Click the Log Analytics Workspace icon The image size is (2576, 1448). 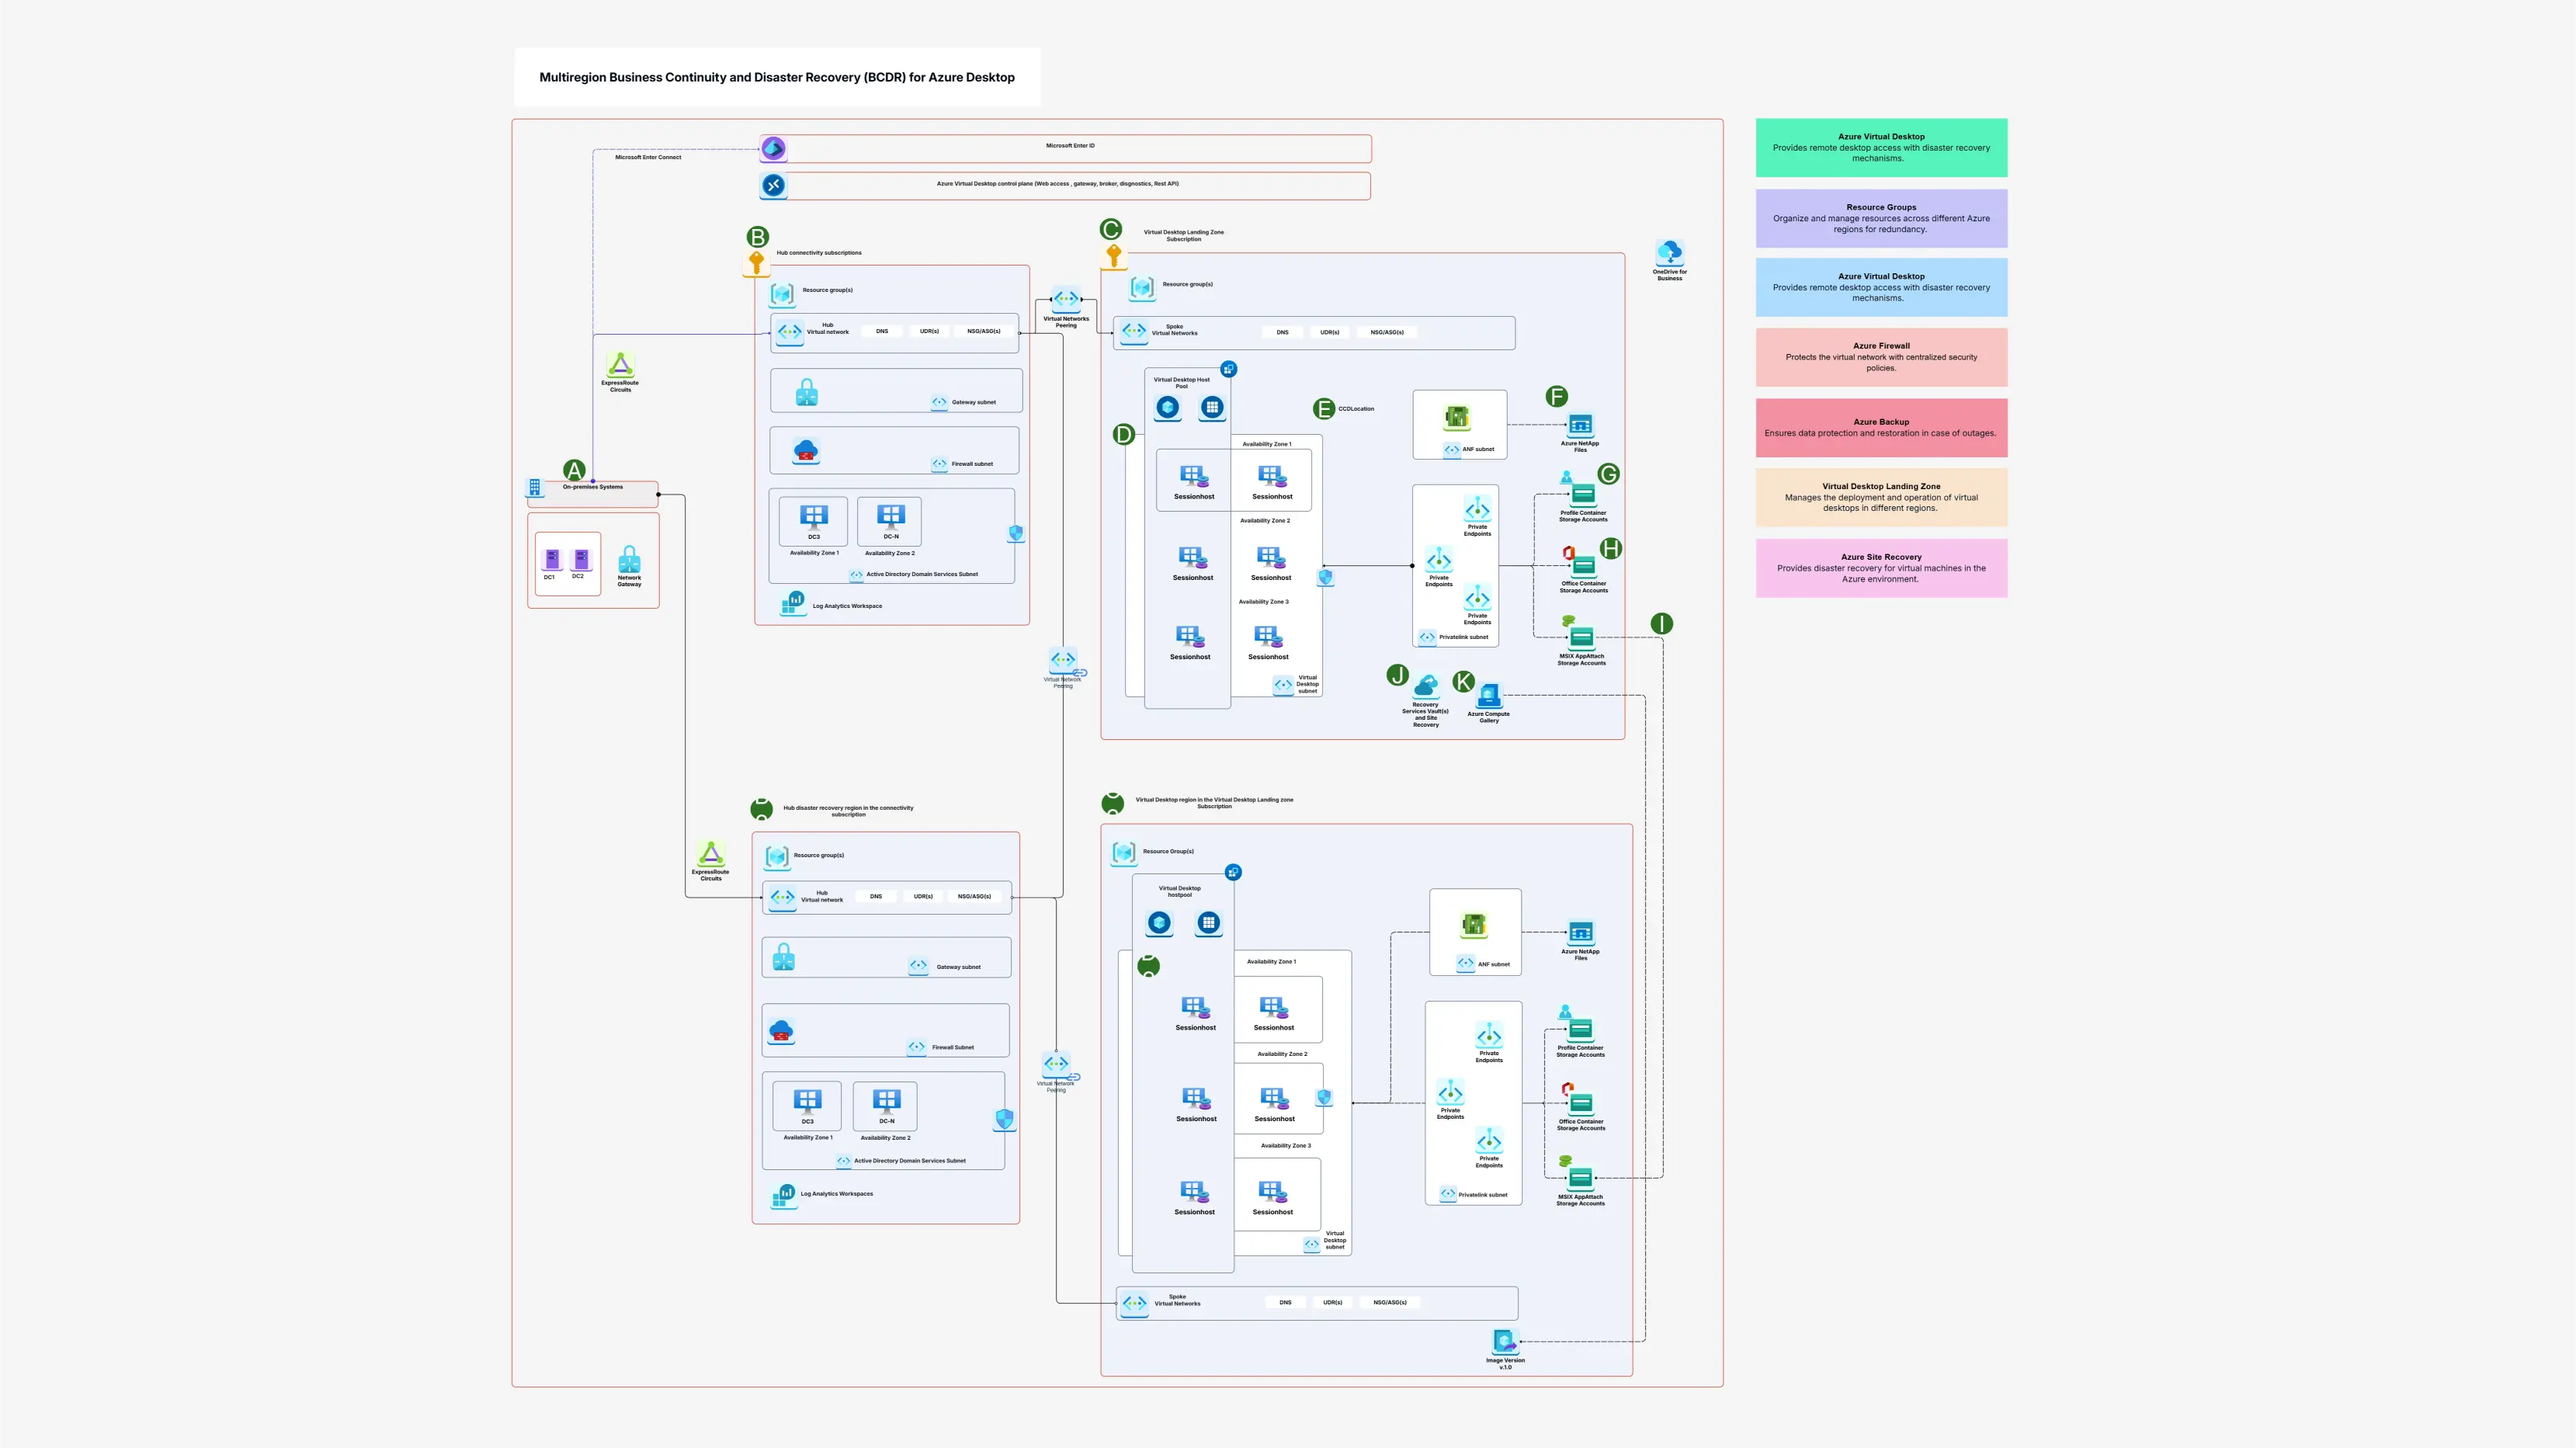point(792,603)
